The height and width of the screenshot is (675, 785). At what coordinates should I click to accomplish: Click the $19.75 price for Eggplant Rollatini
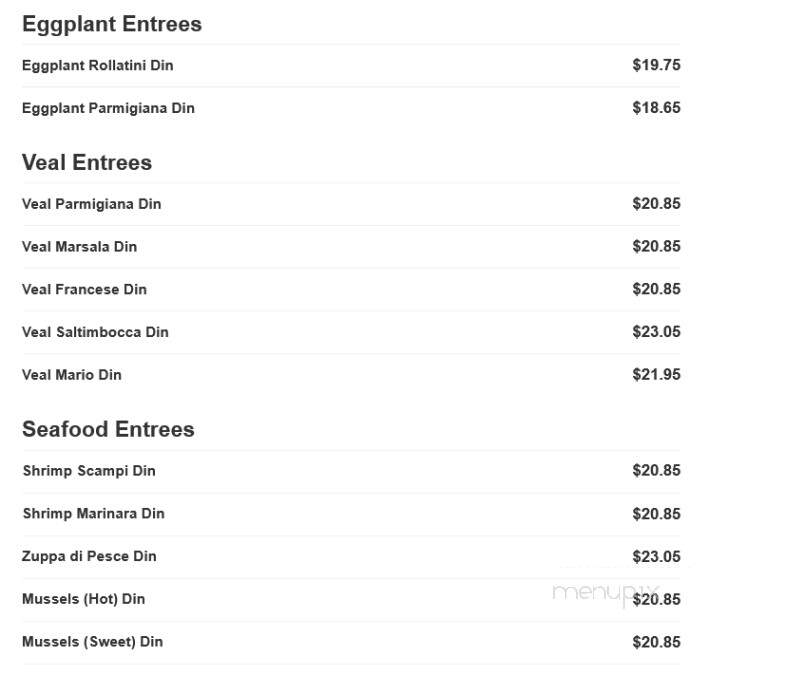click(x=656, y=65)
